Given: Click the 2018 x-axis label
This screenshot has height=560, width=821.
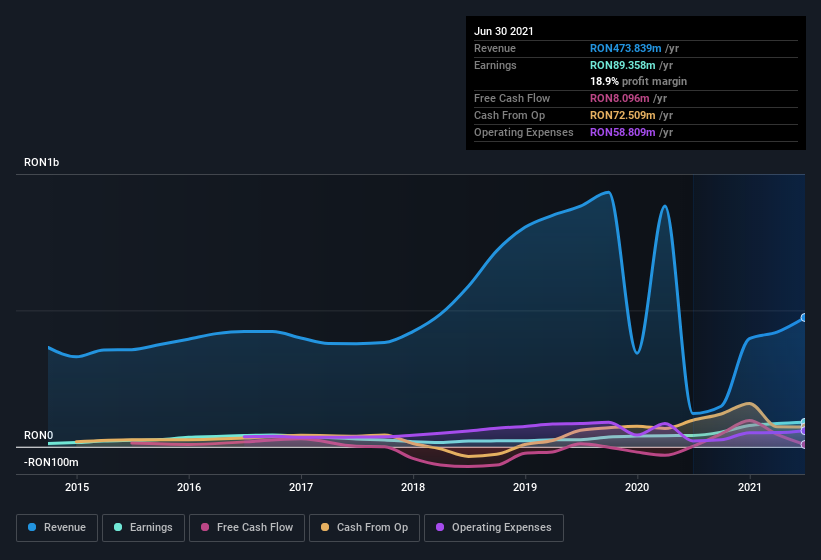Looking at the screenshot, I should [413, 487].
